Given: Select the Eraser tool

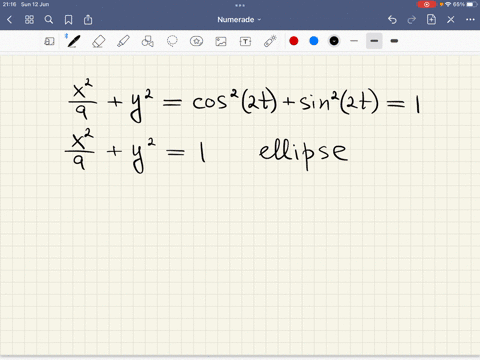Looking at the screenshot, I should (x=99, y=41).
